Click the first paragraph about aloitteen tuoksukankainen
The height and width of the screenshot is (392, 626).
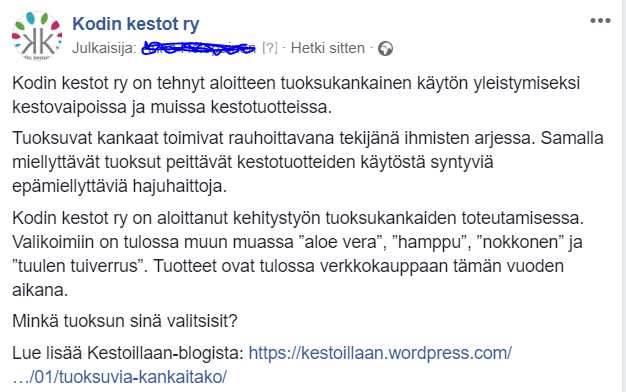click(296, 95)
